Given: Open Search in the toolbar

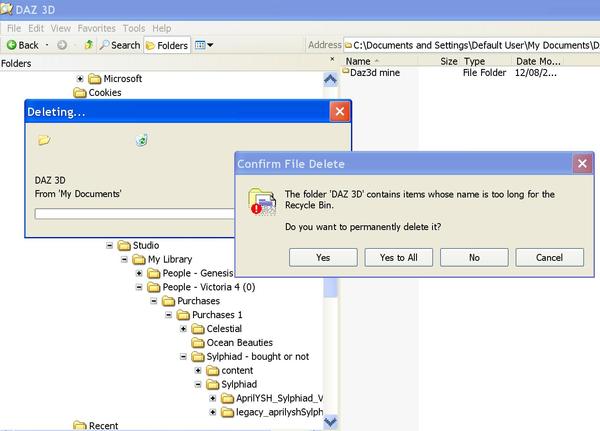Looking at the screenshot, I should pos(120,45).
